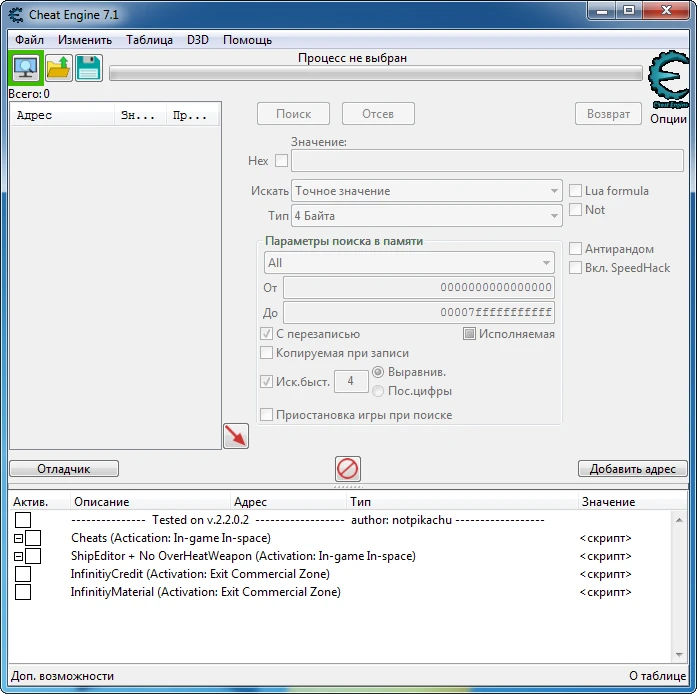Open the Помощь menu
The width and height of the screenshot is (697, 694).
[x=247, y=40]
